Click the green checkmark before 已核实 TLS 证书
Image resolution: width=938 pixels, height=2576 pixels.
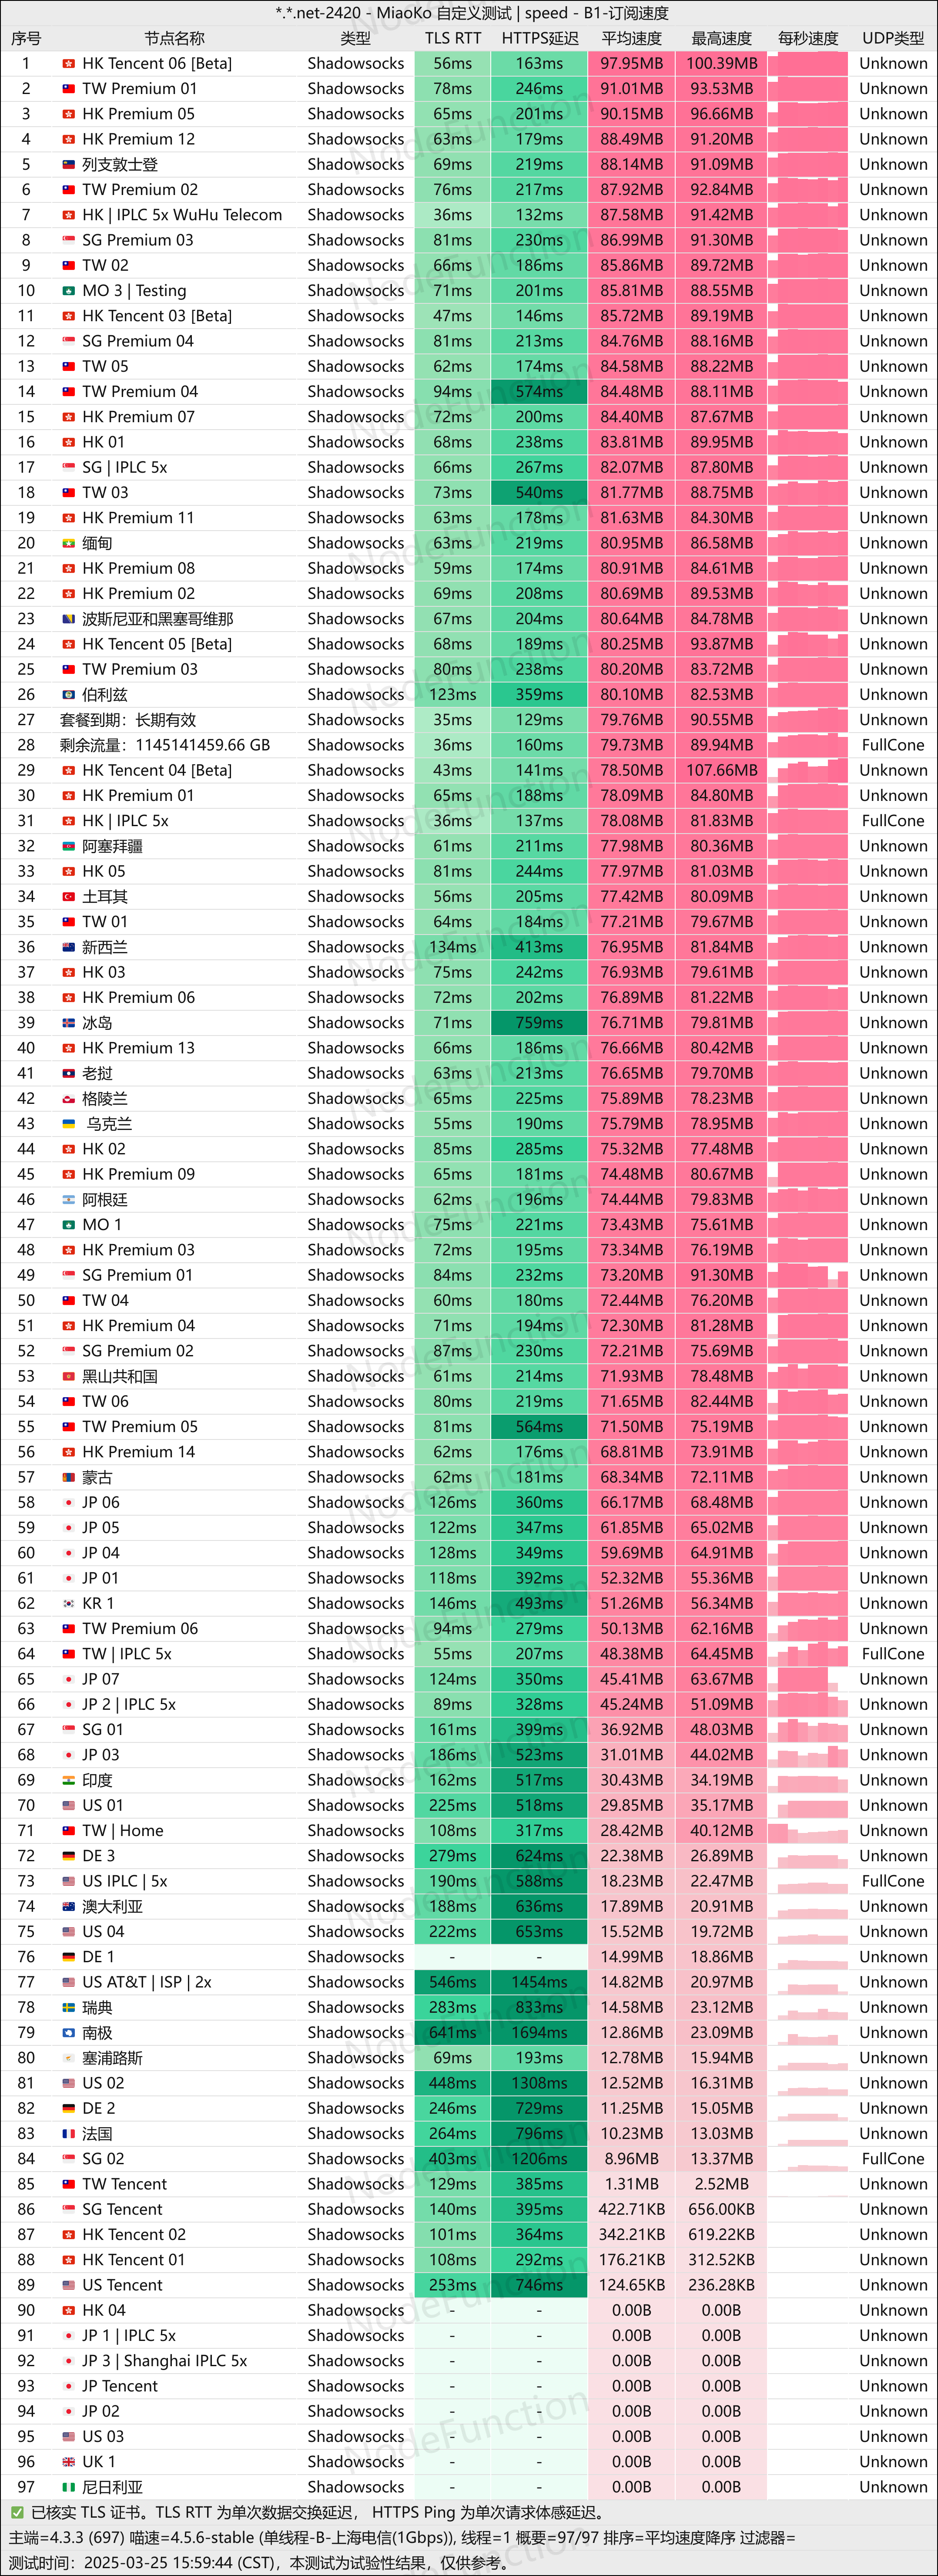pyautogui.click(x=17, y=2512)
